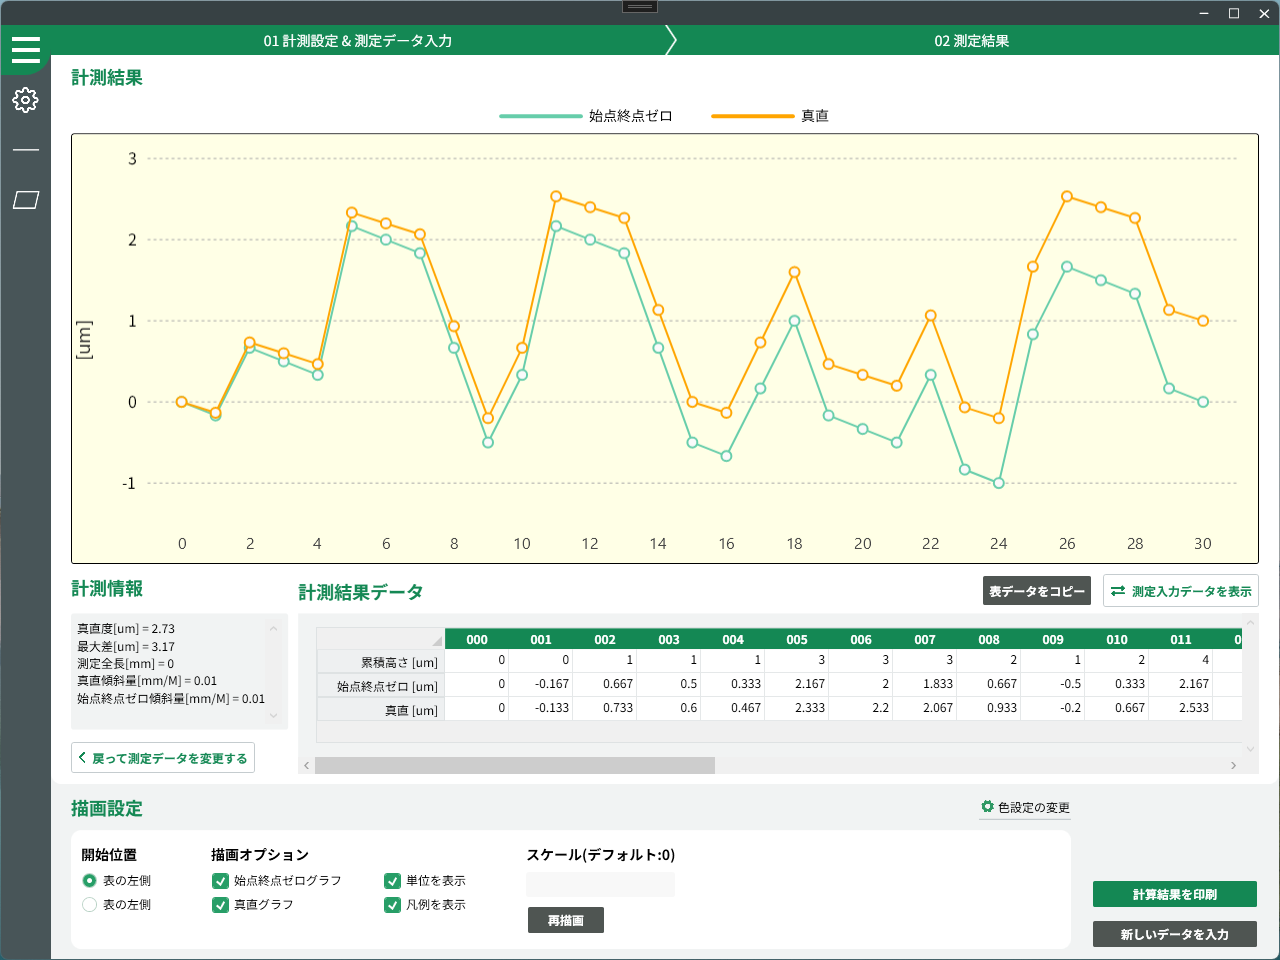Viewport: 1280px width, 960px height.
Task: Select the parallelogram flatness sidebar icon
Action: [26, 200]
